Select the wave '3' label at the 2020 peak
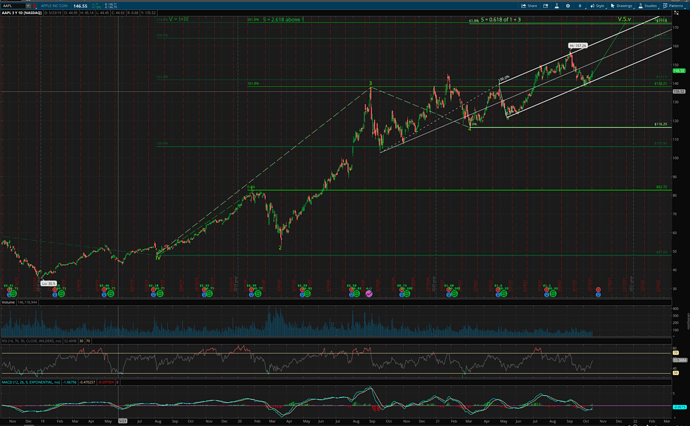Screen dimensions: 690x426 click(x=371, y=83)
